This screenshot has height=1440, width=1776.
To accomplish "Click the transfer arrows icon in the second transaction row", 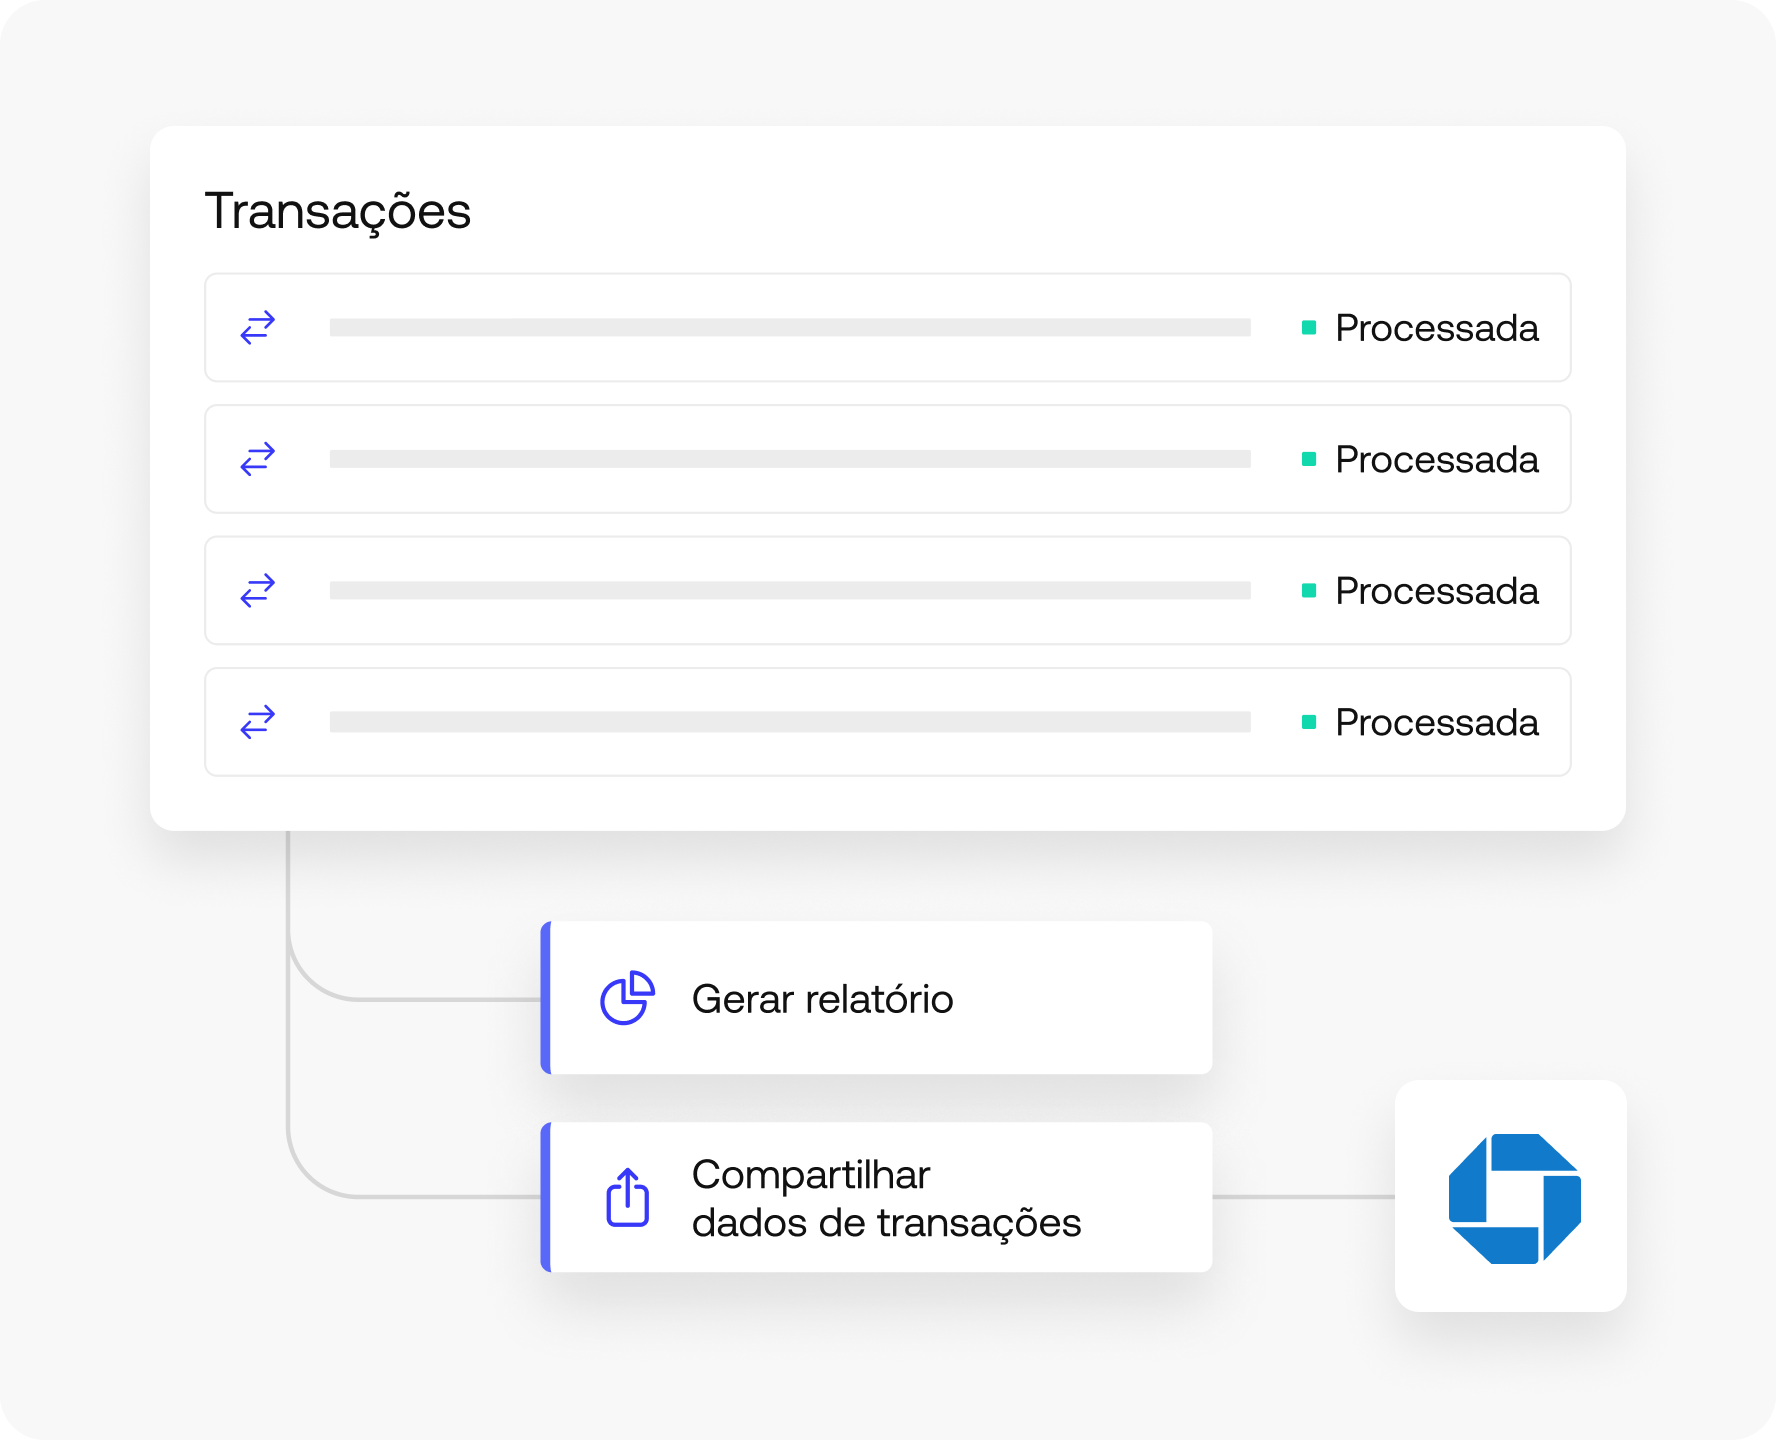I will (x=258, y=459).
